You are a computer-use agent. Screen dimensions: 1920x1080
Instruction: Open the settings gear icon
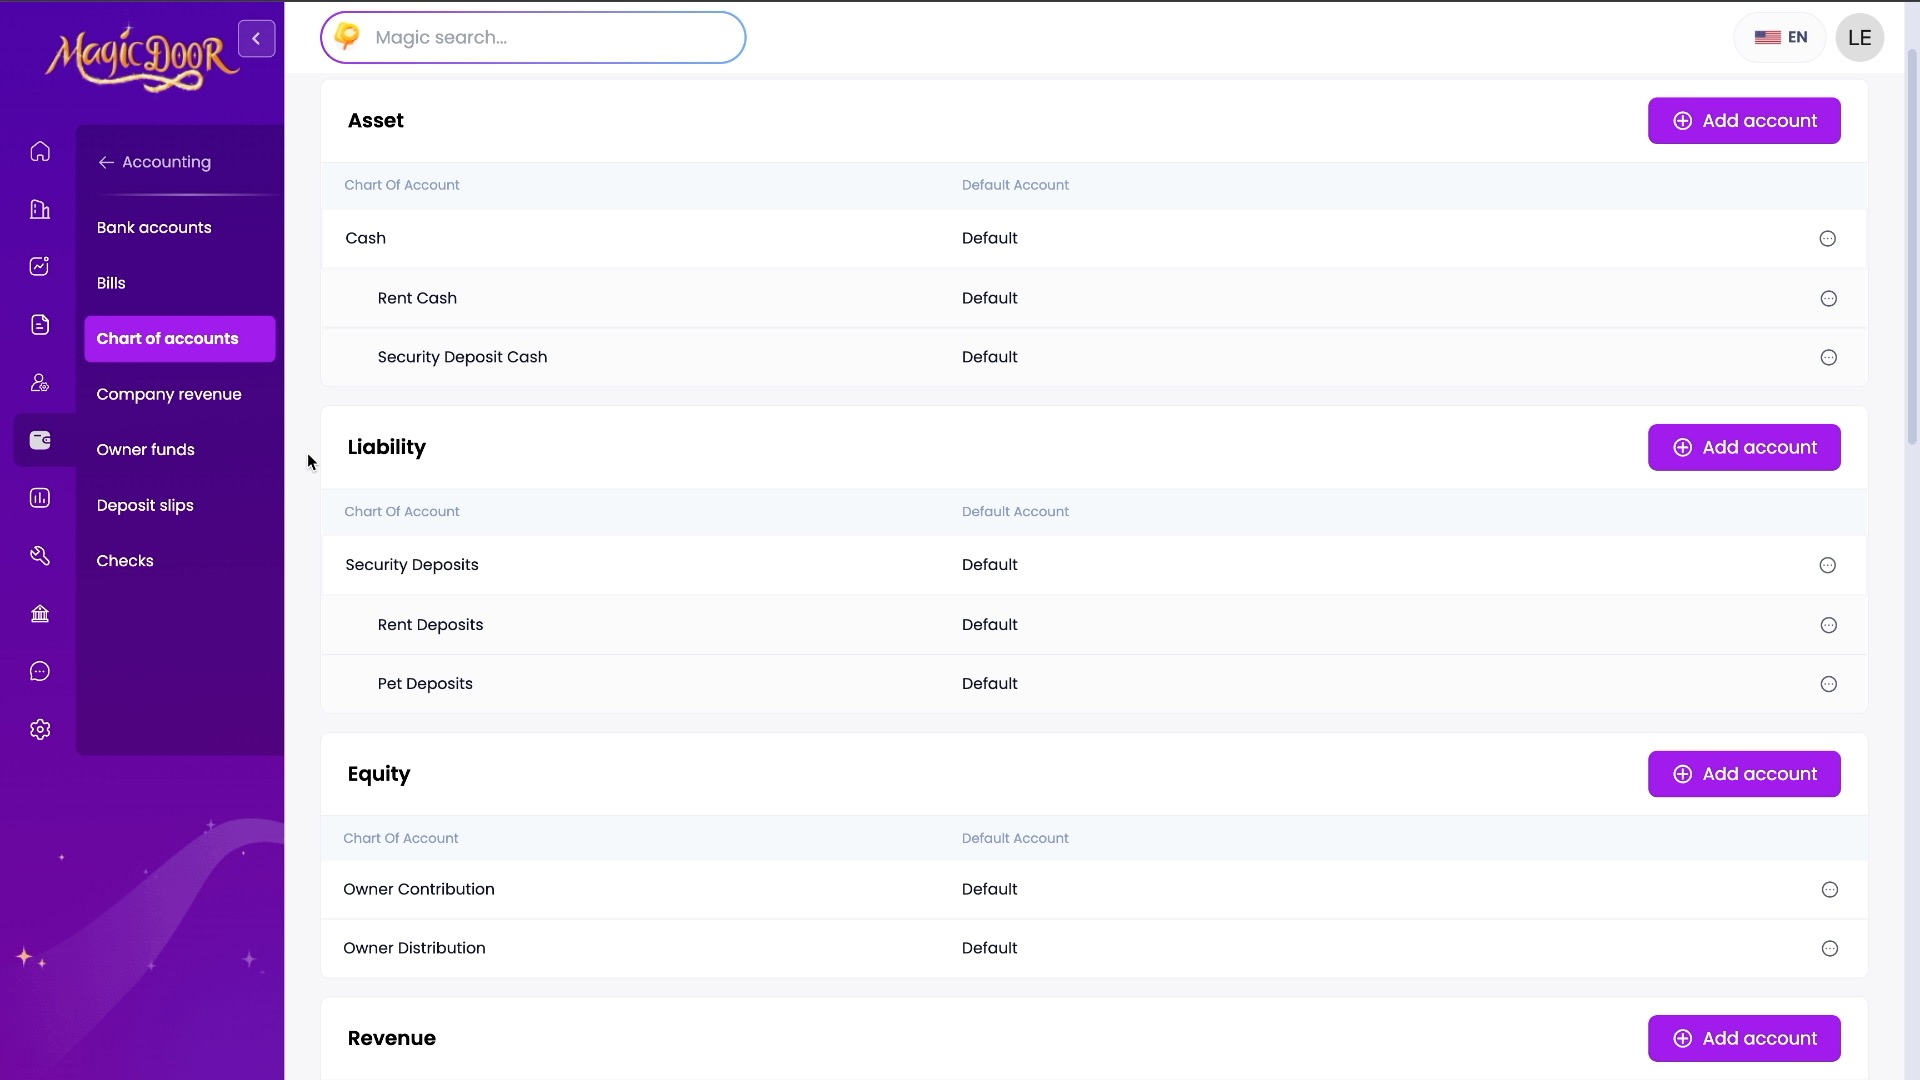coord(40,730)
